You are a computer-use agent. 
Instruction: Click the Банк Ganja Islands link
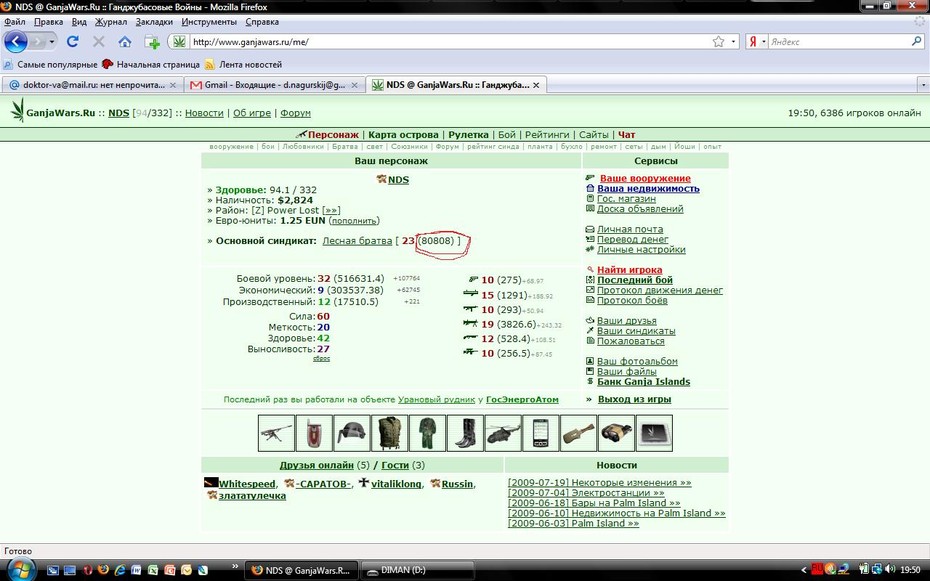(644, 382)
